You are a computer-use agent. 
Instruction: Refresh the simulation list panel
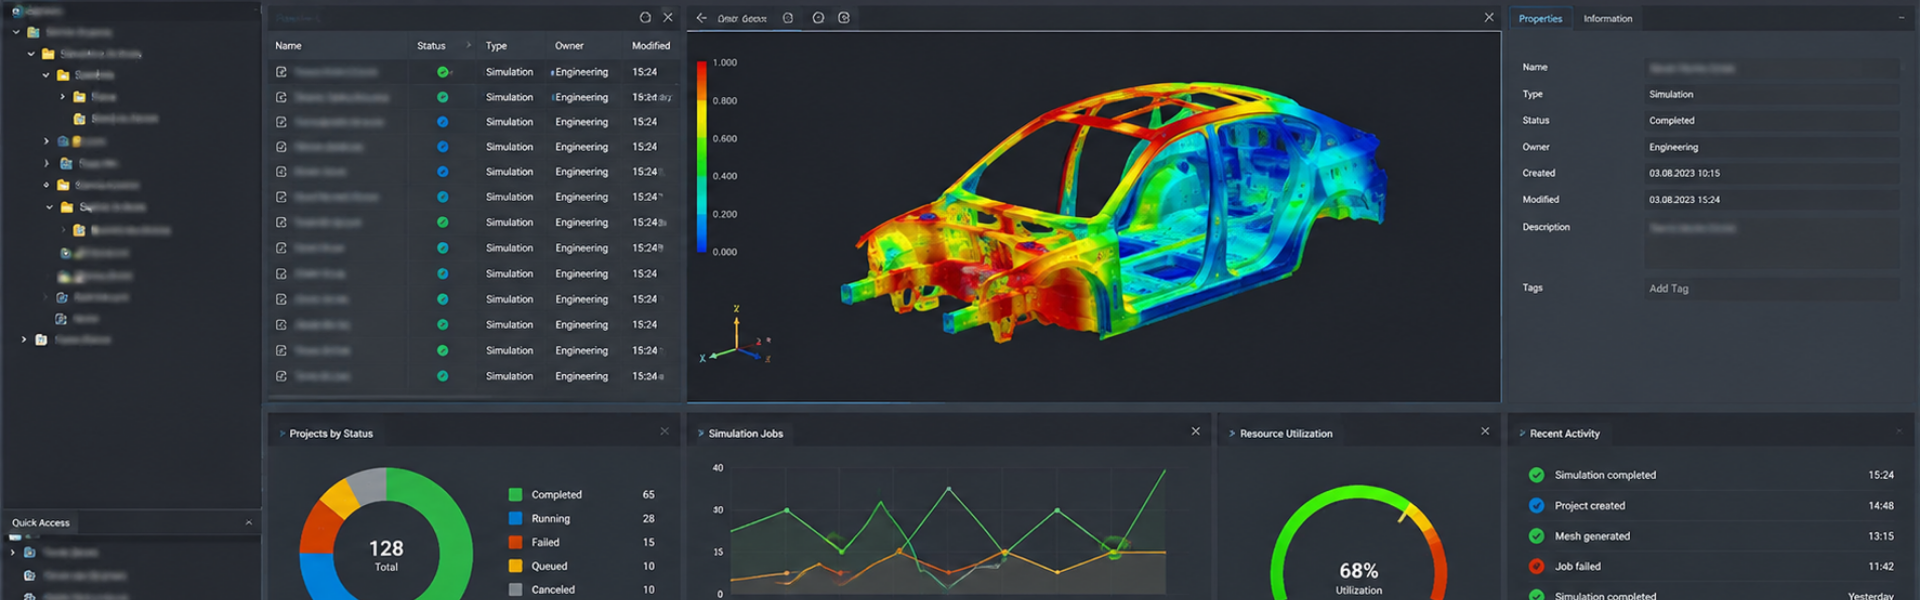645,18
